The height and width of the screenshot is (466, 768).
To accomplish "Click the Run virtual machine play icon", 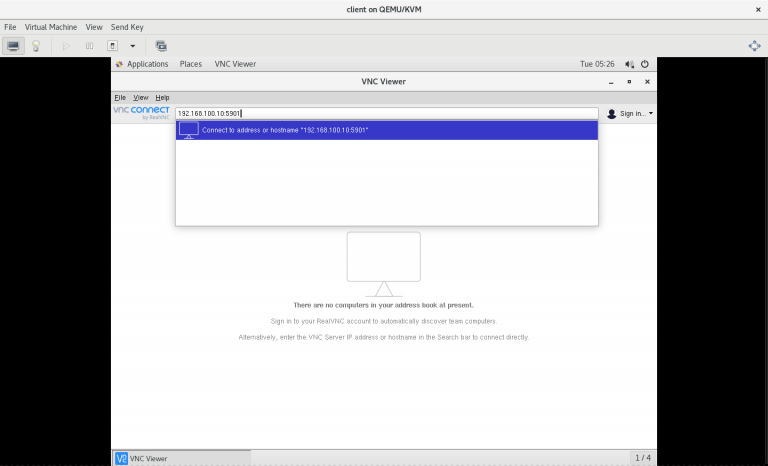I will coord(66,46).
